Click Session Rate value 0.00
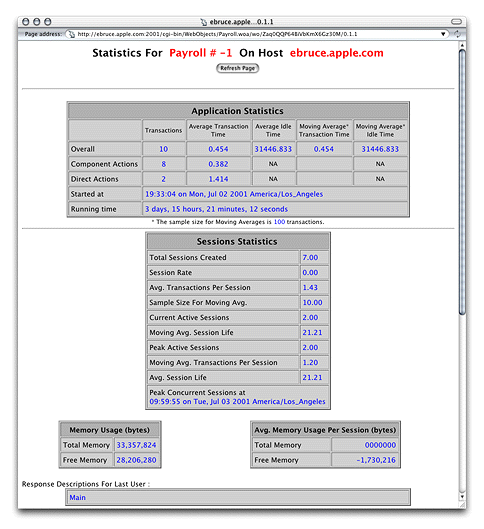This screenshot has width=484, height=529. (310, 273)
